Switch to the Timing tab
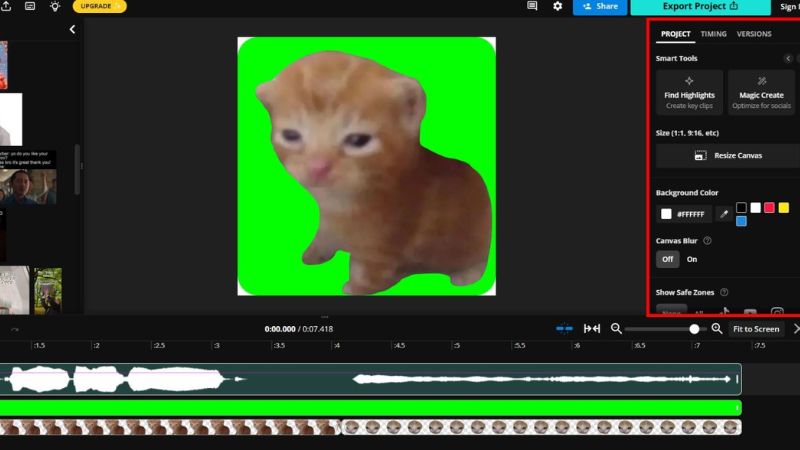Image resolution: width=800 pixels, height=450 pixels. click(713, 34)
